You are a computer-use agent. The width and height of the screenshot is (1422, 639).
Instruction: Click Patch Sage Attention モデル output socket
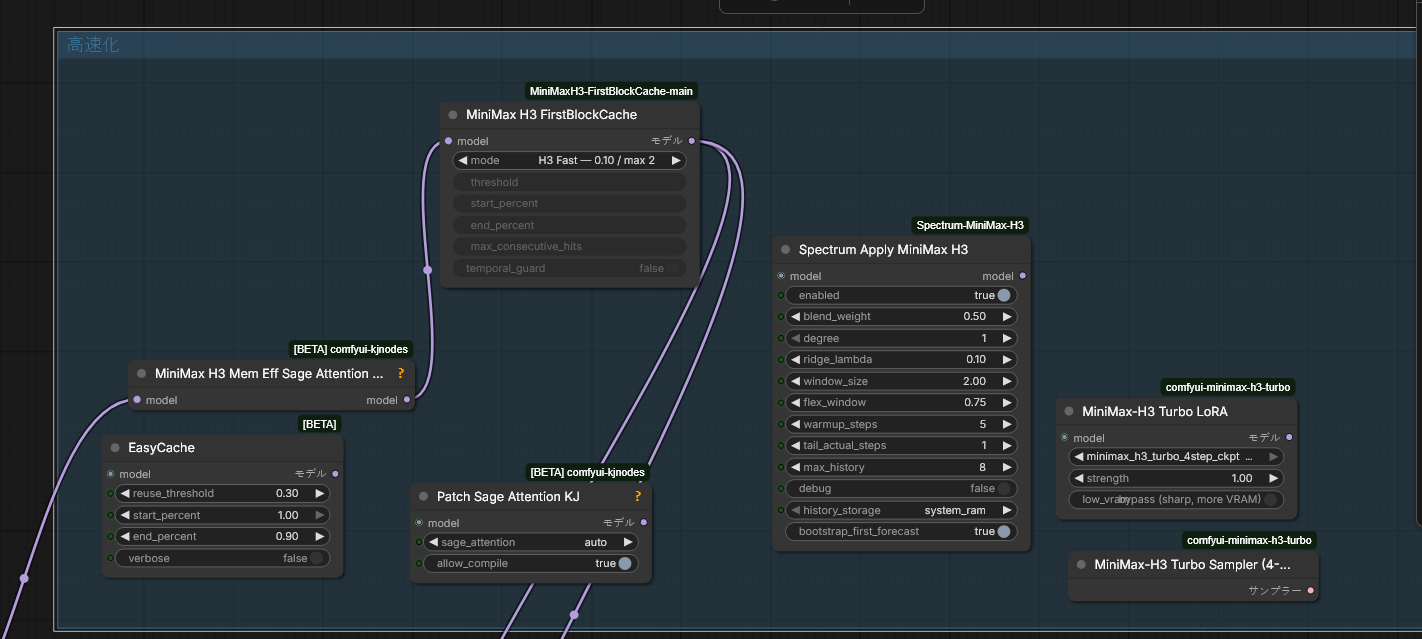point(643,523)
